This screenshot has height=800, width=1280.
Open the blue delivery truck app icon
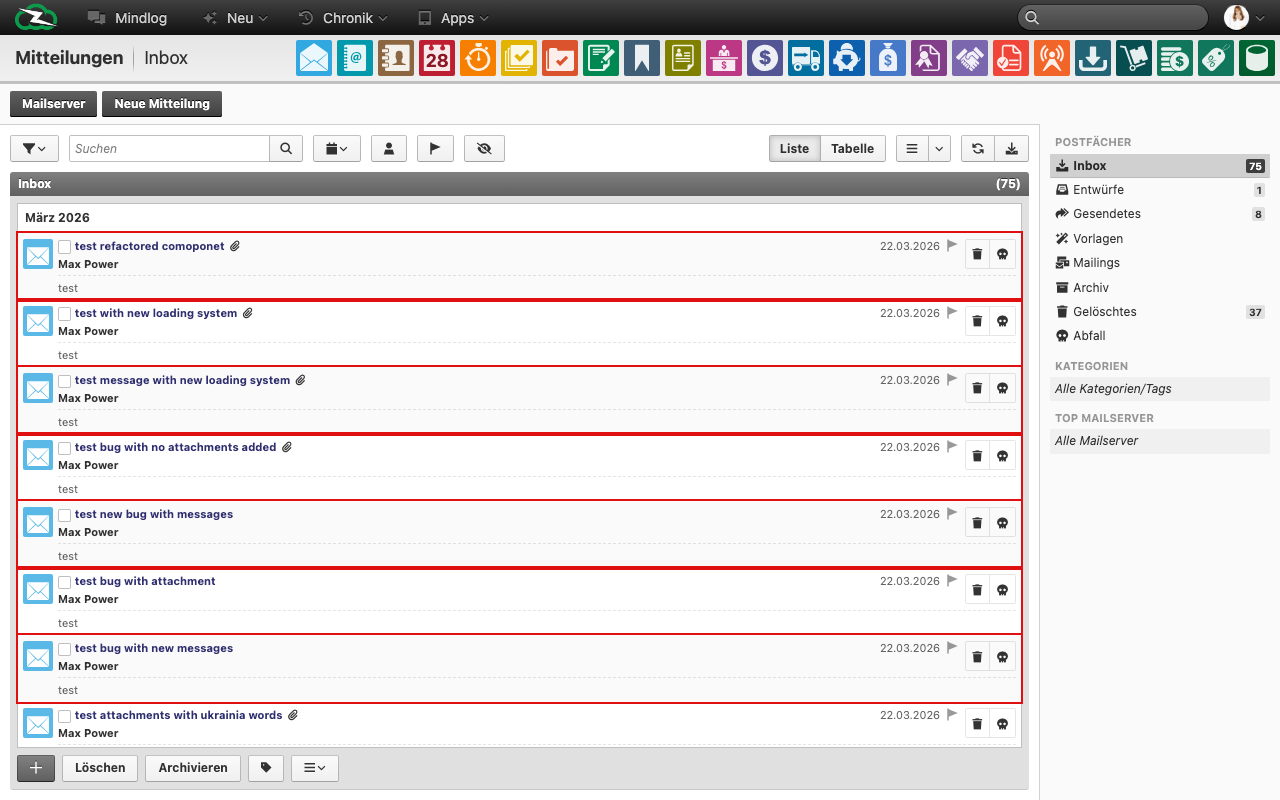(806, 58)
